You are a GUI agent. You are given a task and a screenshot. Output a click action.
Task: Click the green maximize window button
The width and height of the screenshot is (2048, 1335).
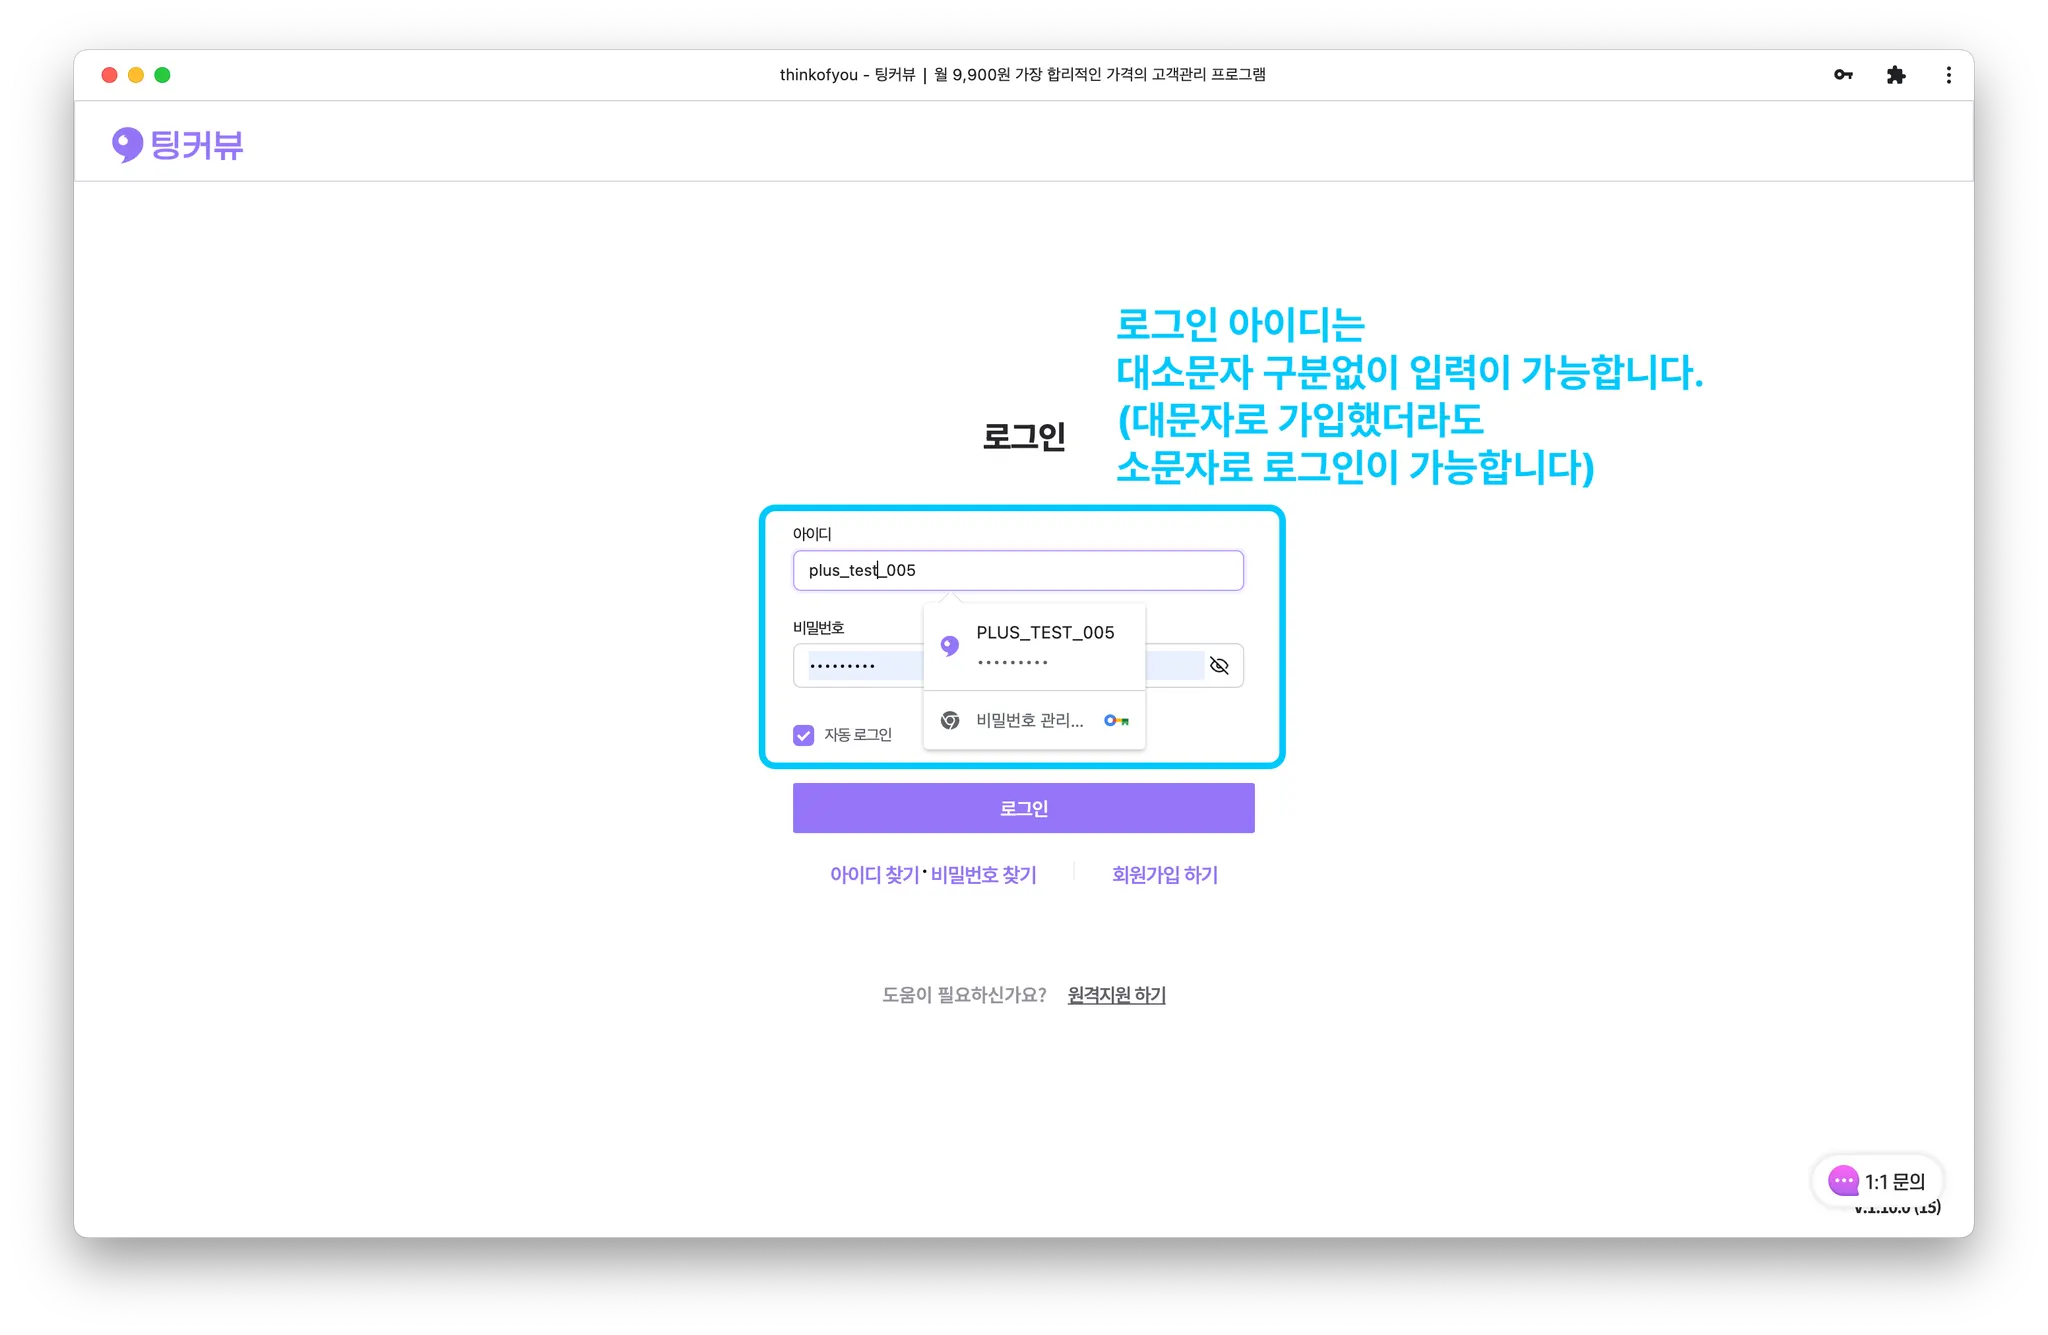(x=163, y=75)
